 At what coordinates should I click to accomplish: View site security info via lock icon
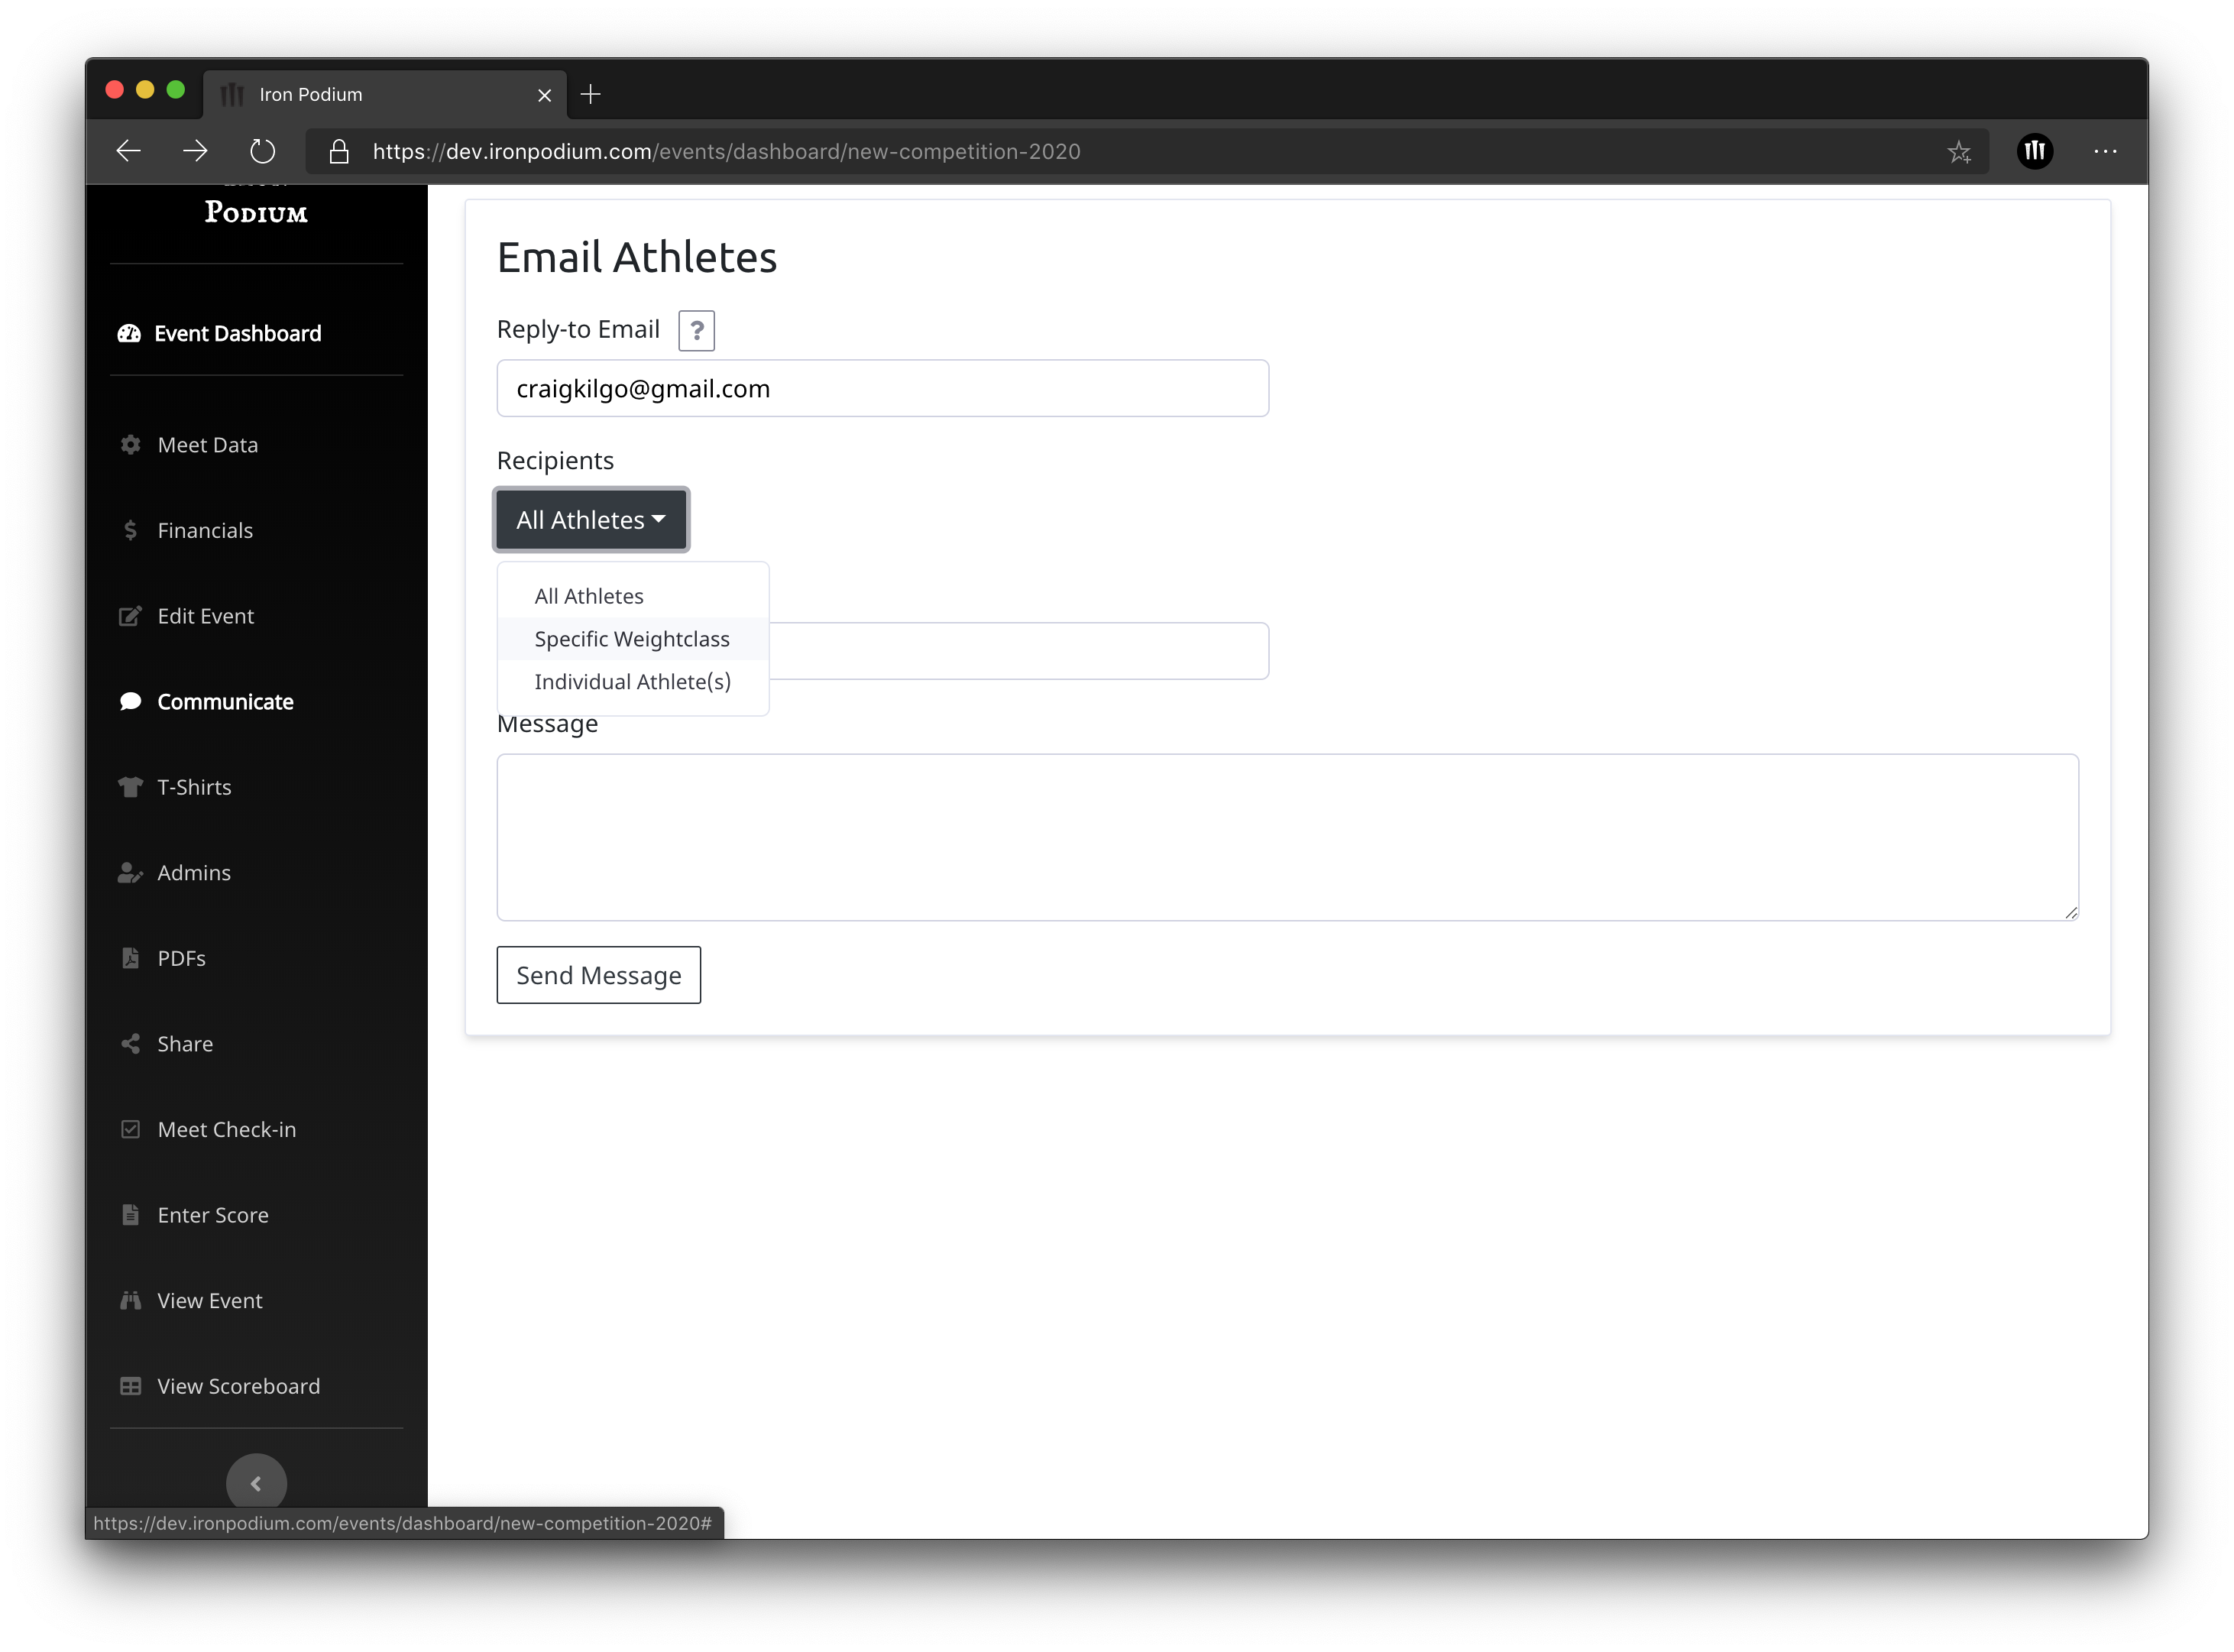pos(339,151)
